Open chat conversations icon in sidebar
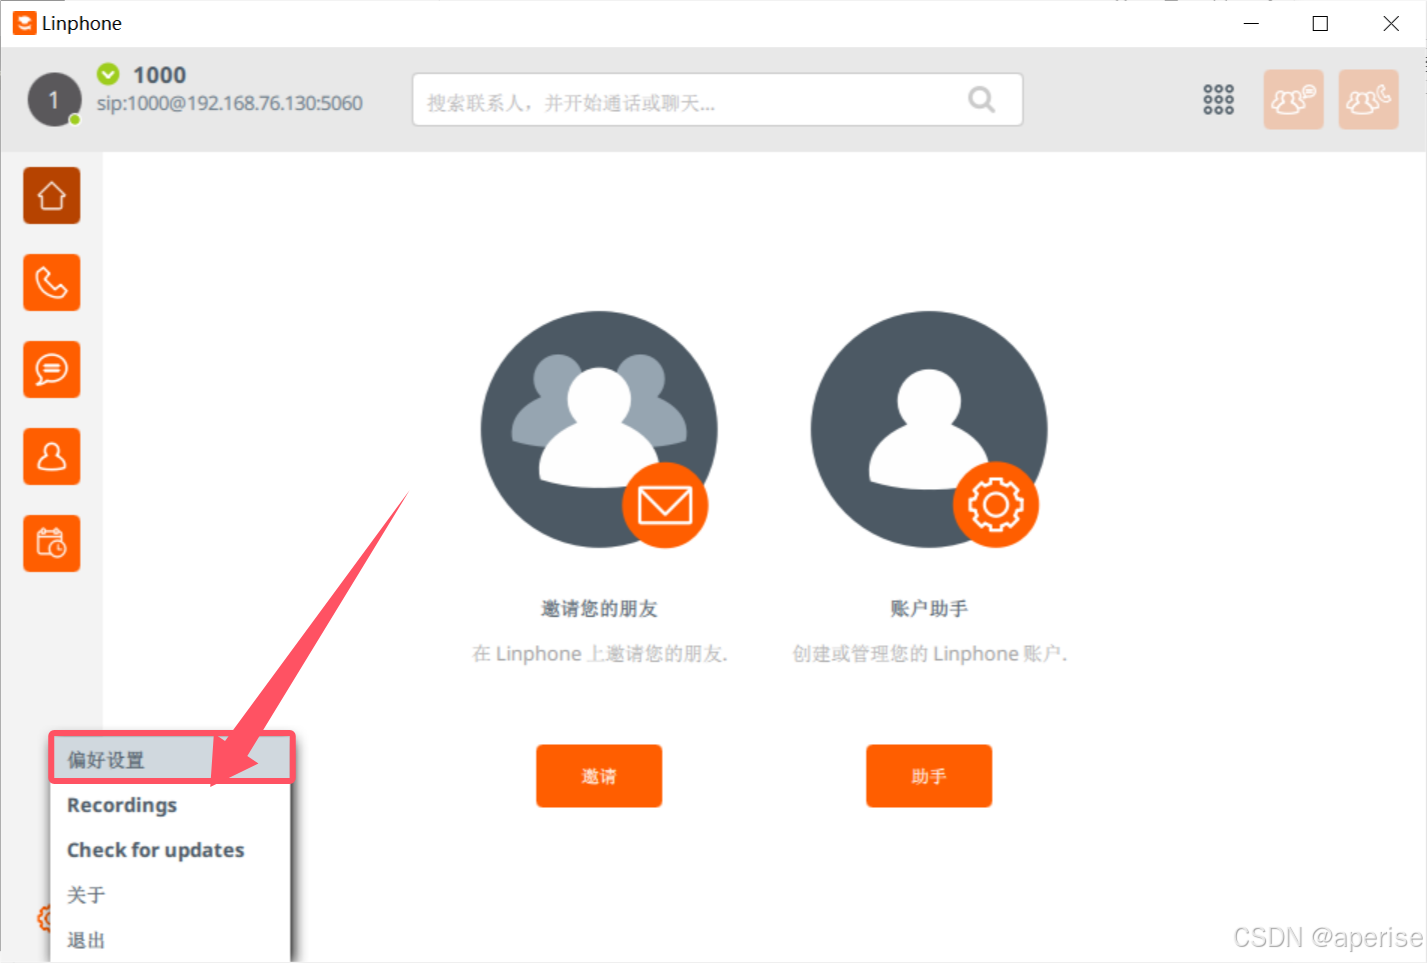The image size is (1427, 963). 52,369
